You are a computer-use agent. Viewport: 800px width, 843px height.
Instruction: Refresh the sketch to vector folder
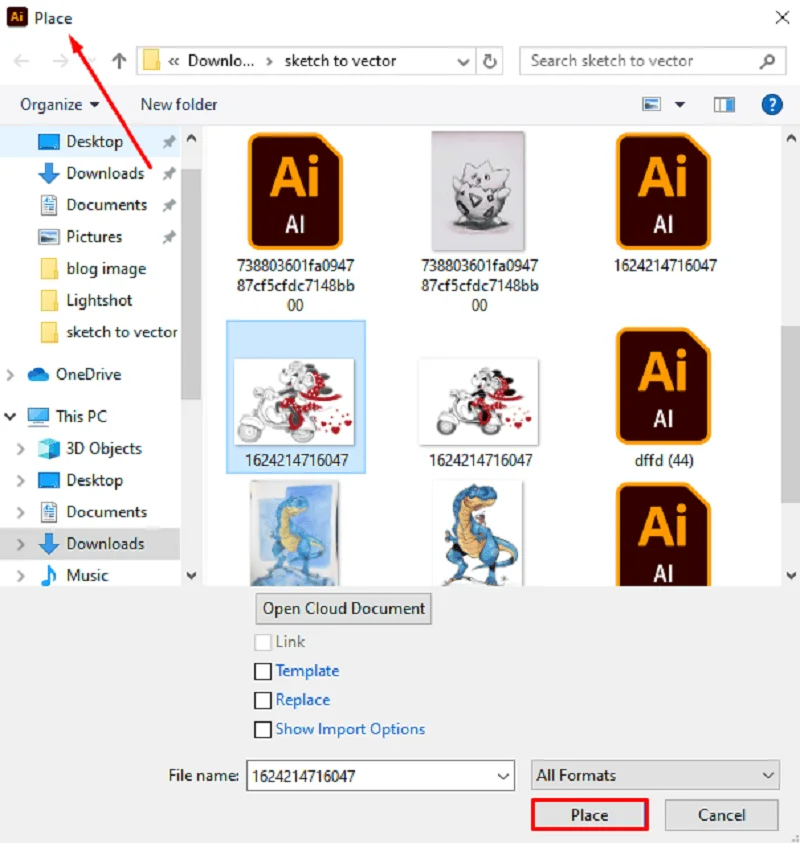coord(489,61)
